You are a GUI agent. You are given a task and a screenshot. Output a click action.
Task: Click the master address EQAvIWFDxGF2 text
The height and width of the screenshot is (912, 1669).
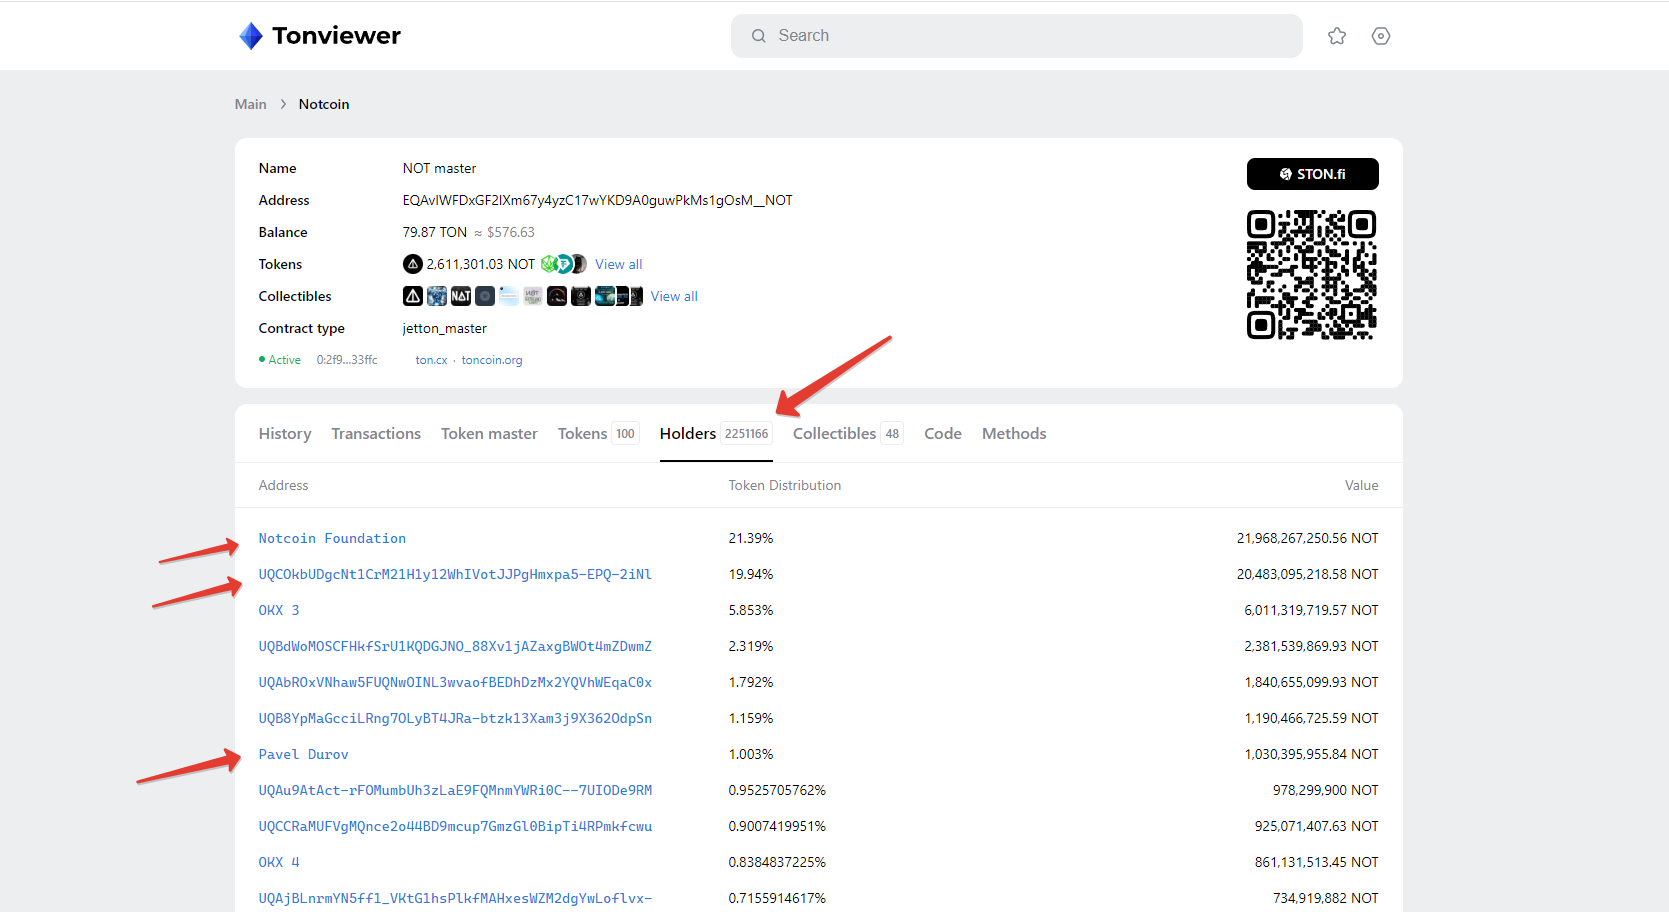tap(597, 200)
